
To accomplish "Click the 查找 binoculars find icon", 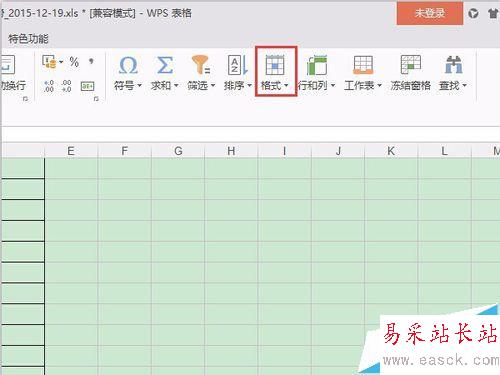I will pos(453,65).
